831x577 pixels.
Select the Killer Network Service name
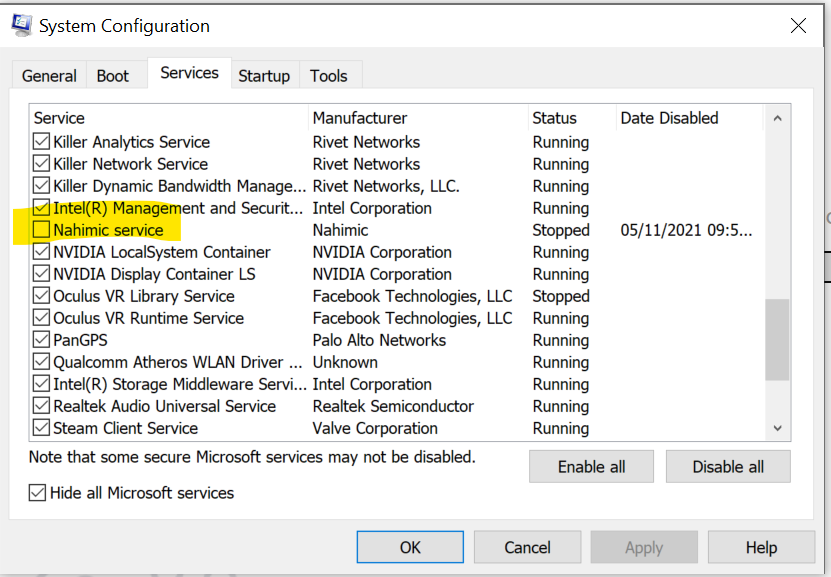tap(130, 164)
